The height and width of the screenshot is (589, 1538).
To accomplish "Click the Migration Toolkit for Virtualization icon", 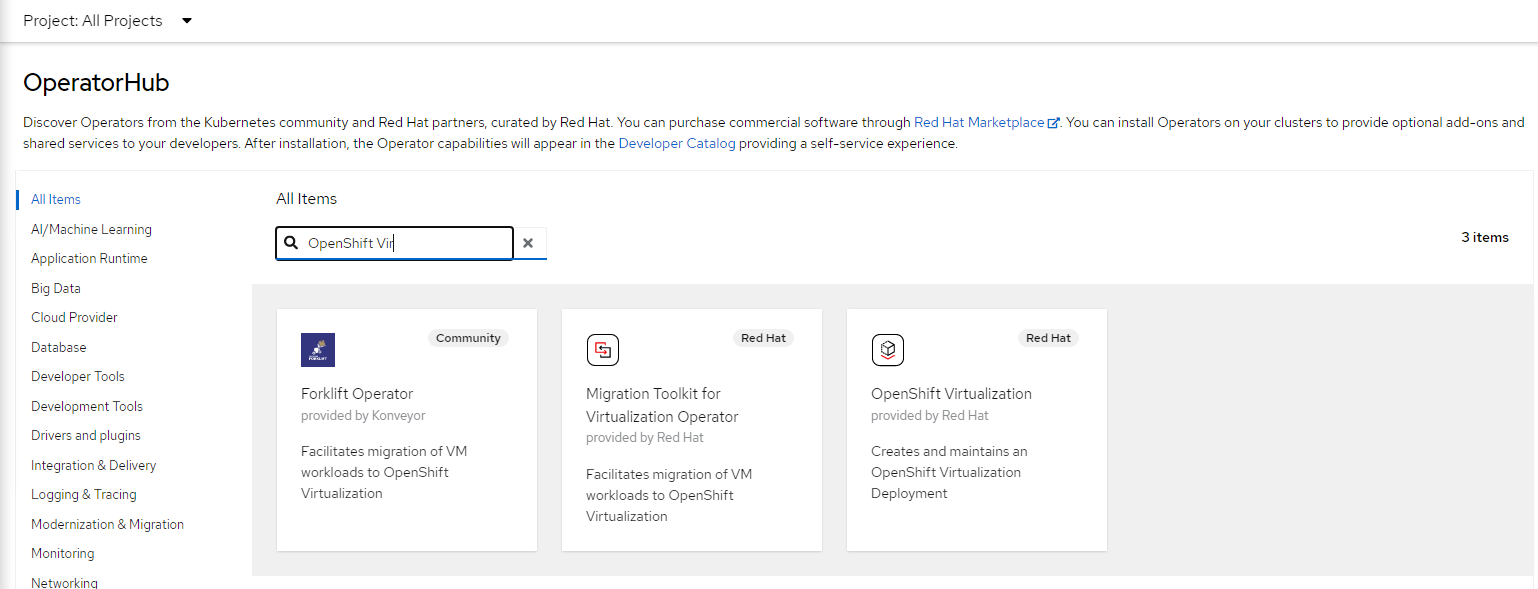I will [x=602, y=350].
